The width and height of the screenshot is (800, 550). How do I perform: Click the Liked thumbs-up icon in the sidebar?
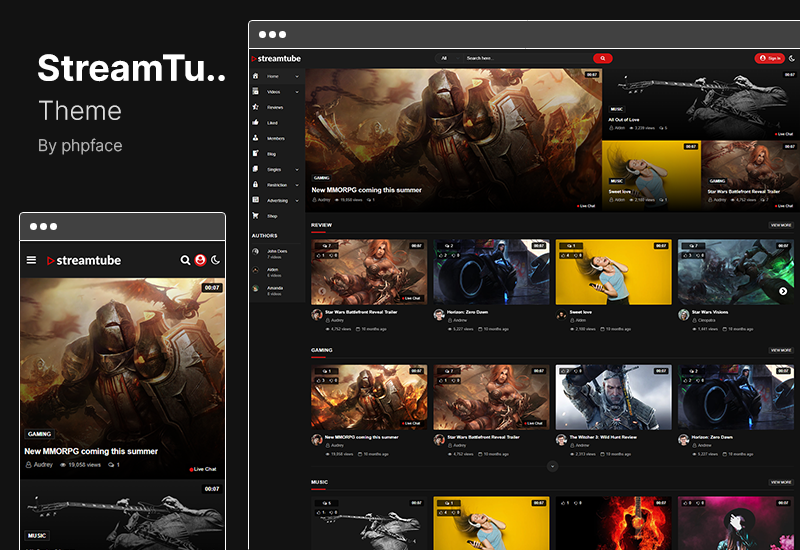(x=256, y=122)
